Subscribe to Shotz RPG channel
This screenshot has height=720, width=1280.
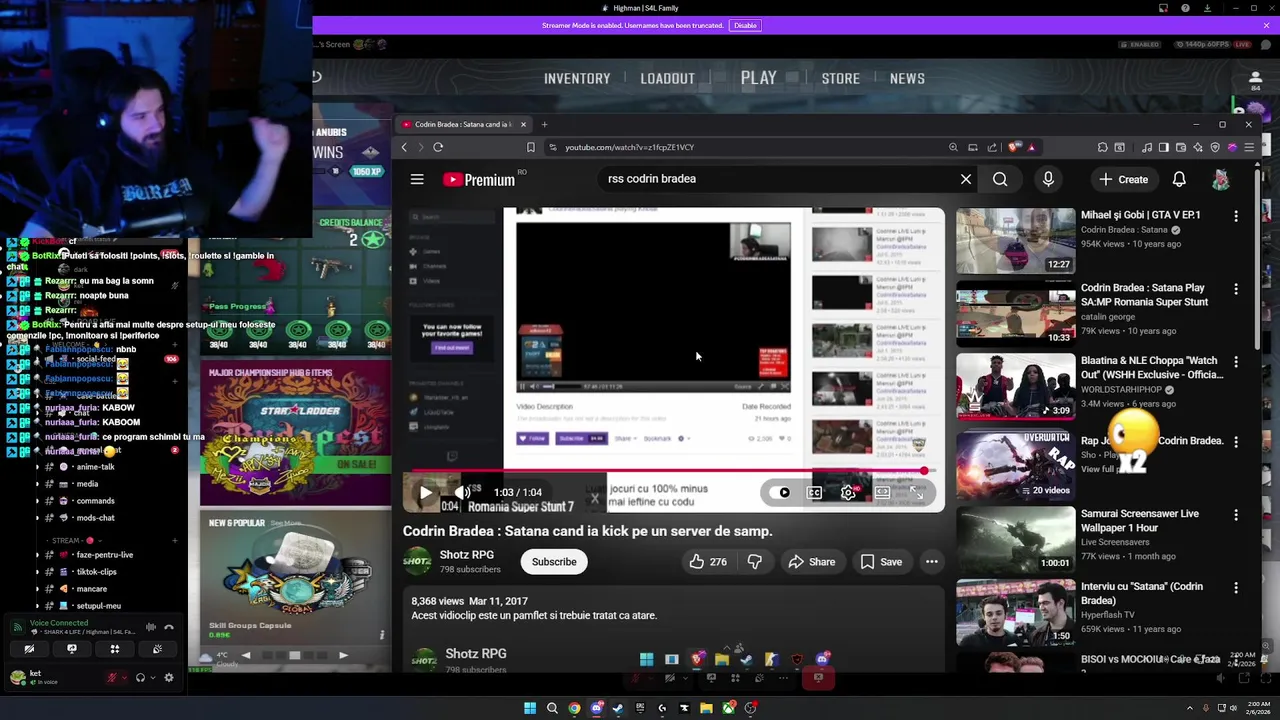pos(554,562)
